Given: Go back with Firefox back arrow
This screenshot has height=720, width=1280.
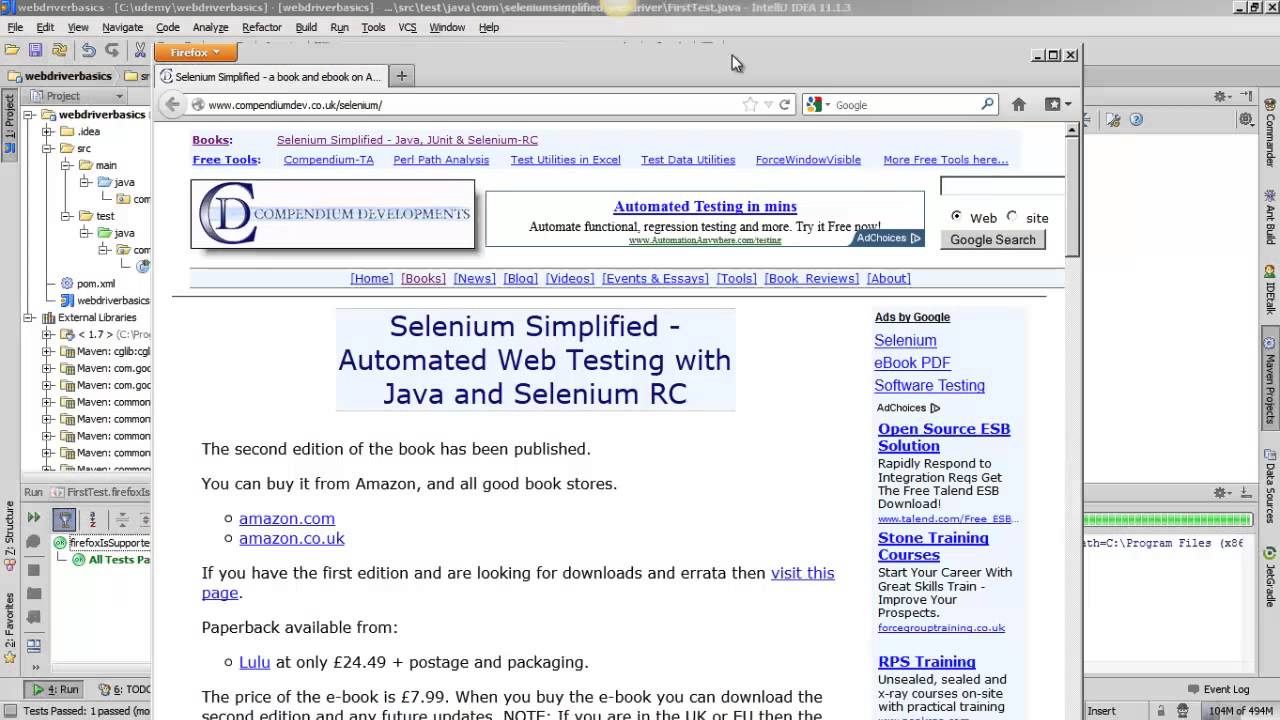Looking at the screenshot, I should [x=172, y=104].
